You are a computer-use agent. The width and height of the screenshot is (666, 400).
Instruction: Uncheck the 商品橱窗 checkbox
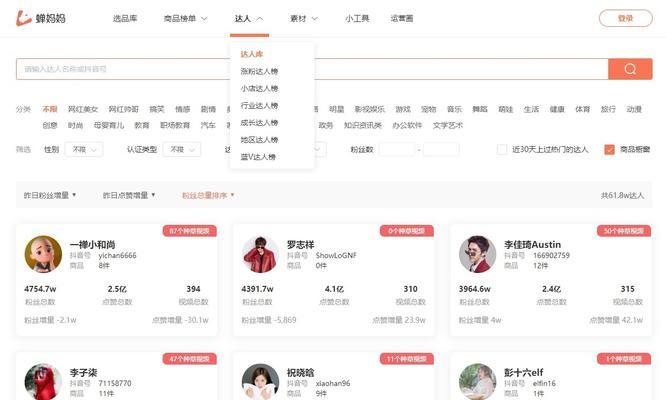pos(609,149)
